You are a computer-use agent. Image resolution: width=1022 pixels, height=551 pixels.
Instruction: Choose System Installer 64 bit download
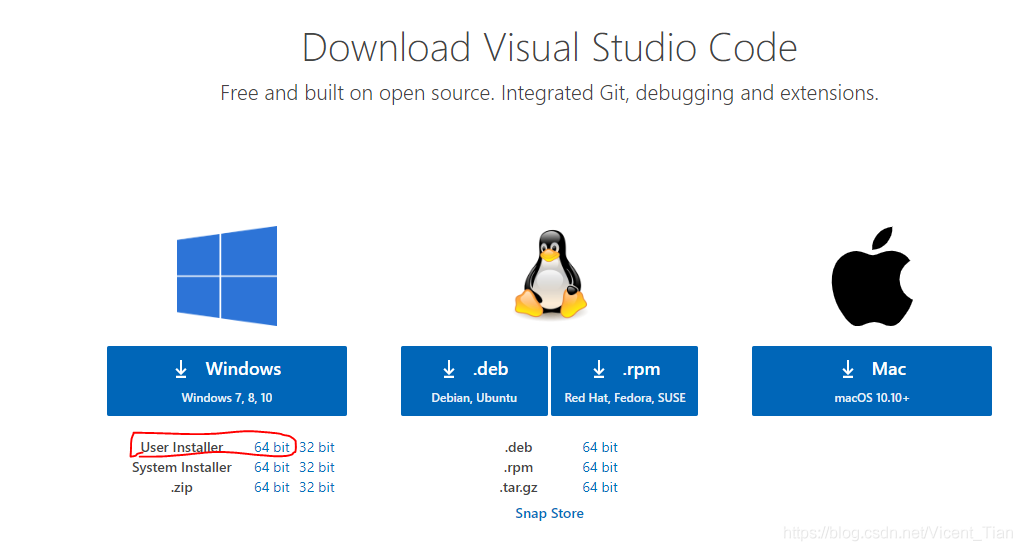[272, 468]
